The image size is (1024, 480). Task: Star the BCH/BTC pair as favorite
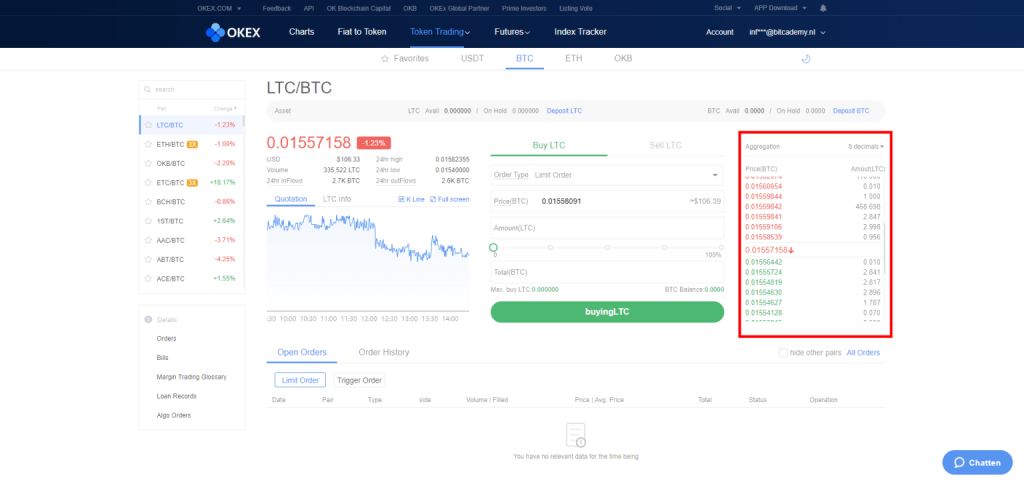pyautogui.click(x=148, y=202)
